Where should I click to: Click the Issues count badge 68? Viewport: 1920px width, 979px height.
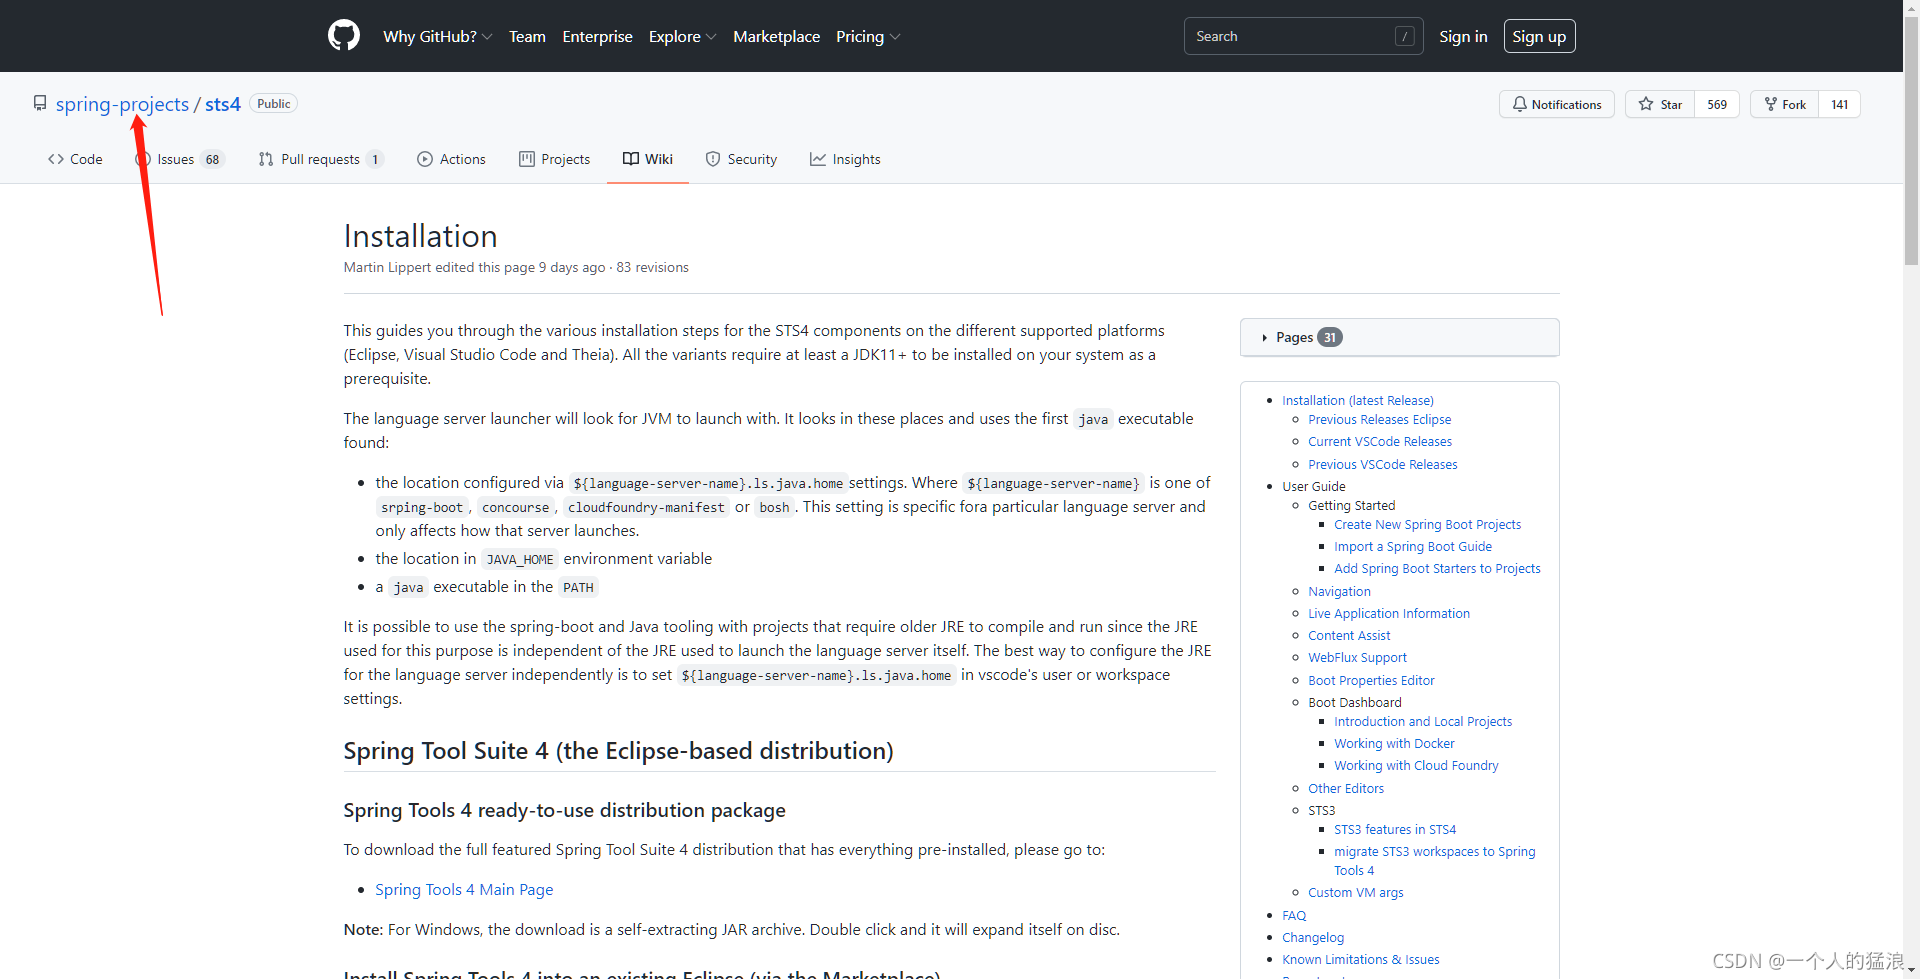212,159
